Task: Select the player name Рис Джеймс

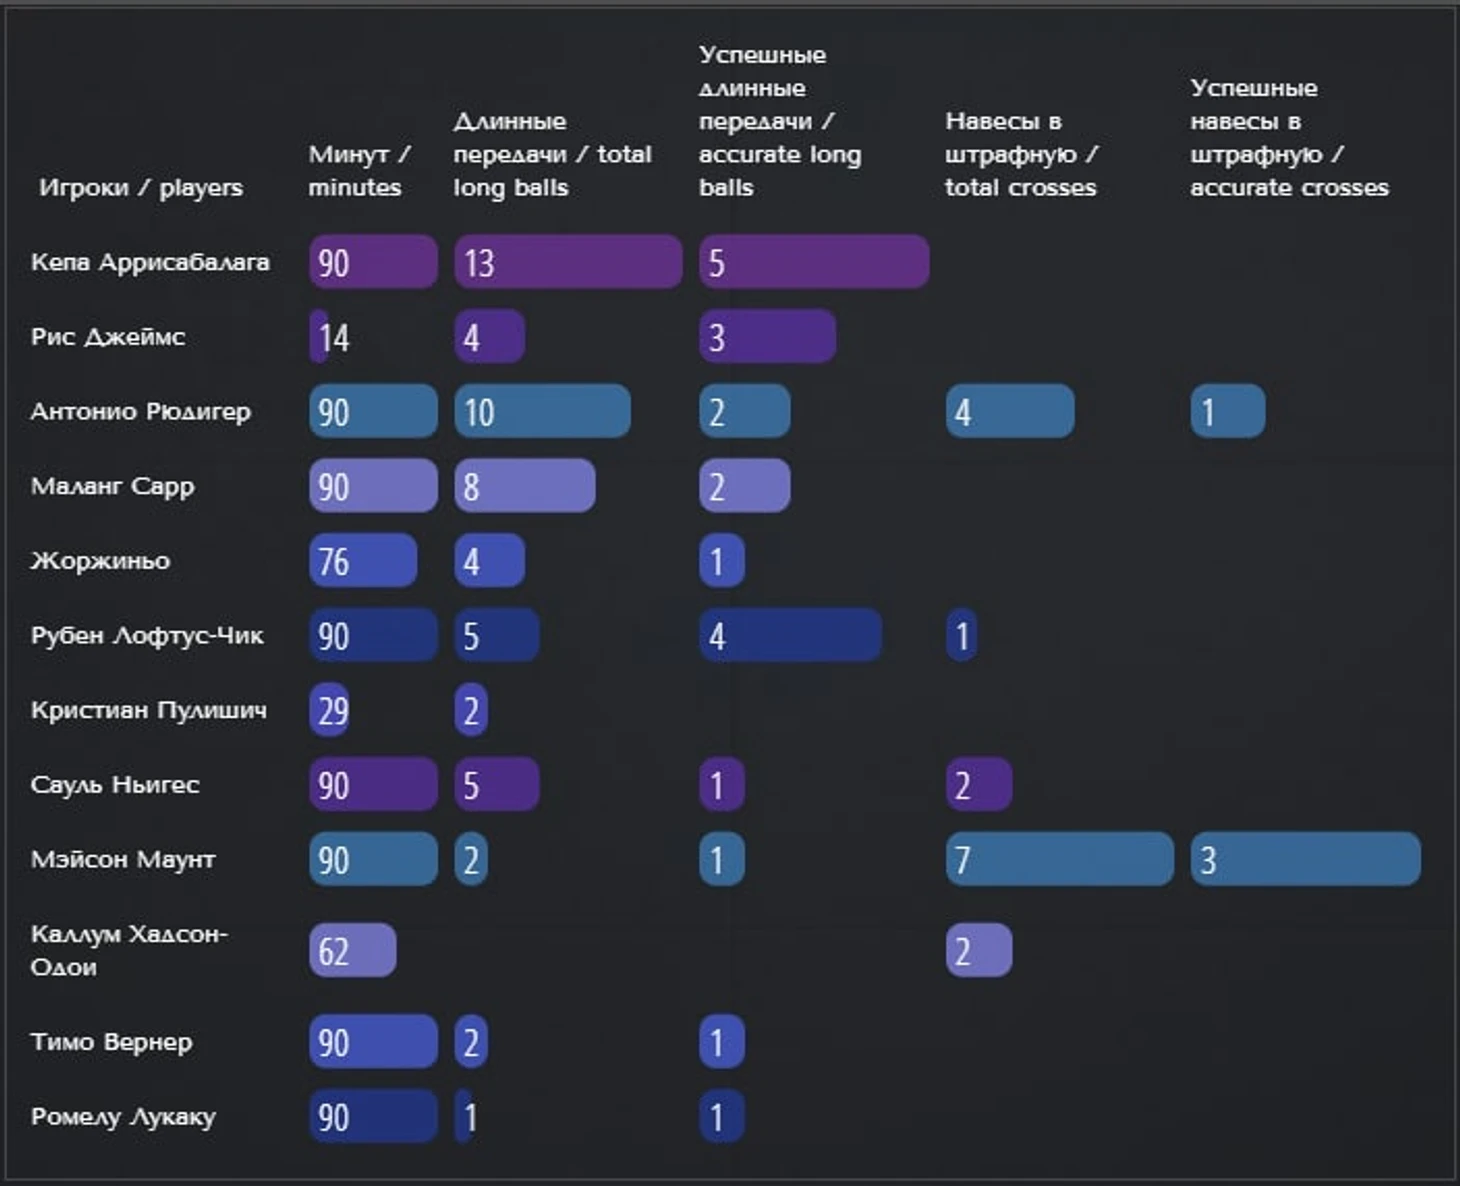Action: [108, 337]
